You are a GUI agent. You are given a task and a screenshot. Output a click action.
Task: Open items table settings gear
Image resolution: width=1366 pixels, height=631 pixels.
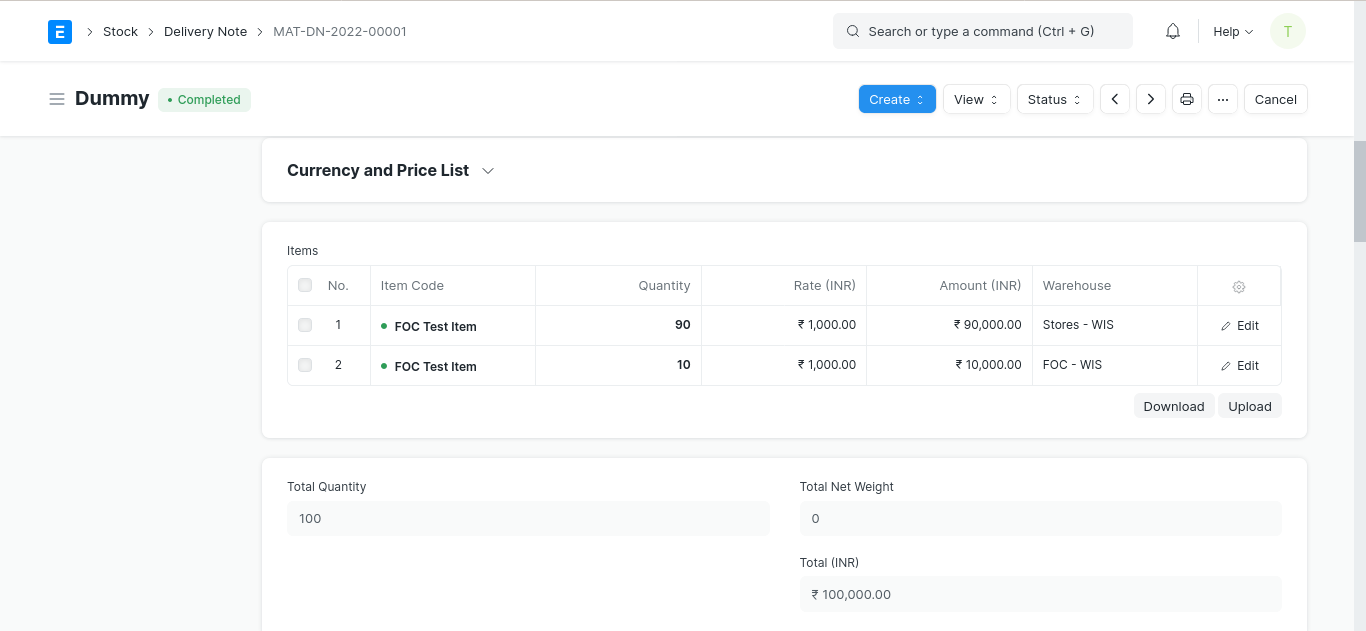[1239, 286]
